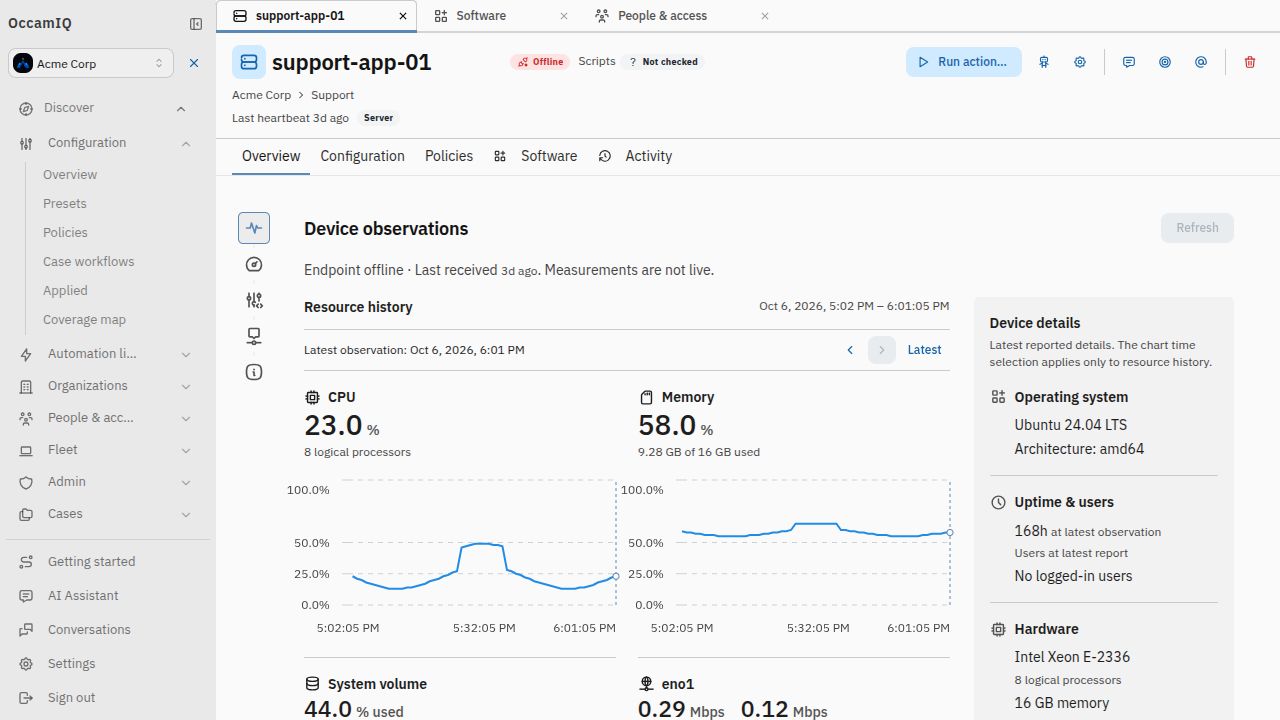The width and height of the screenshot is (1280, 720).
Task: Delete device with red trash icon
Action: [1250, 62]
